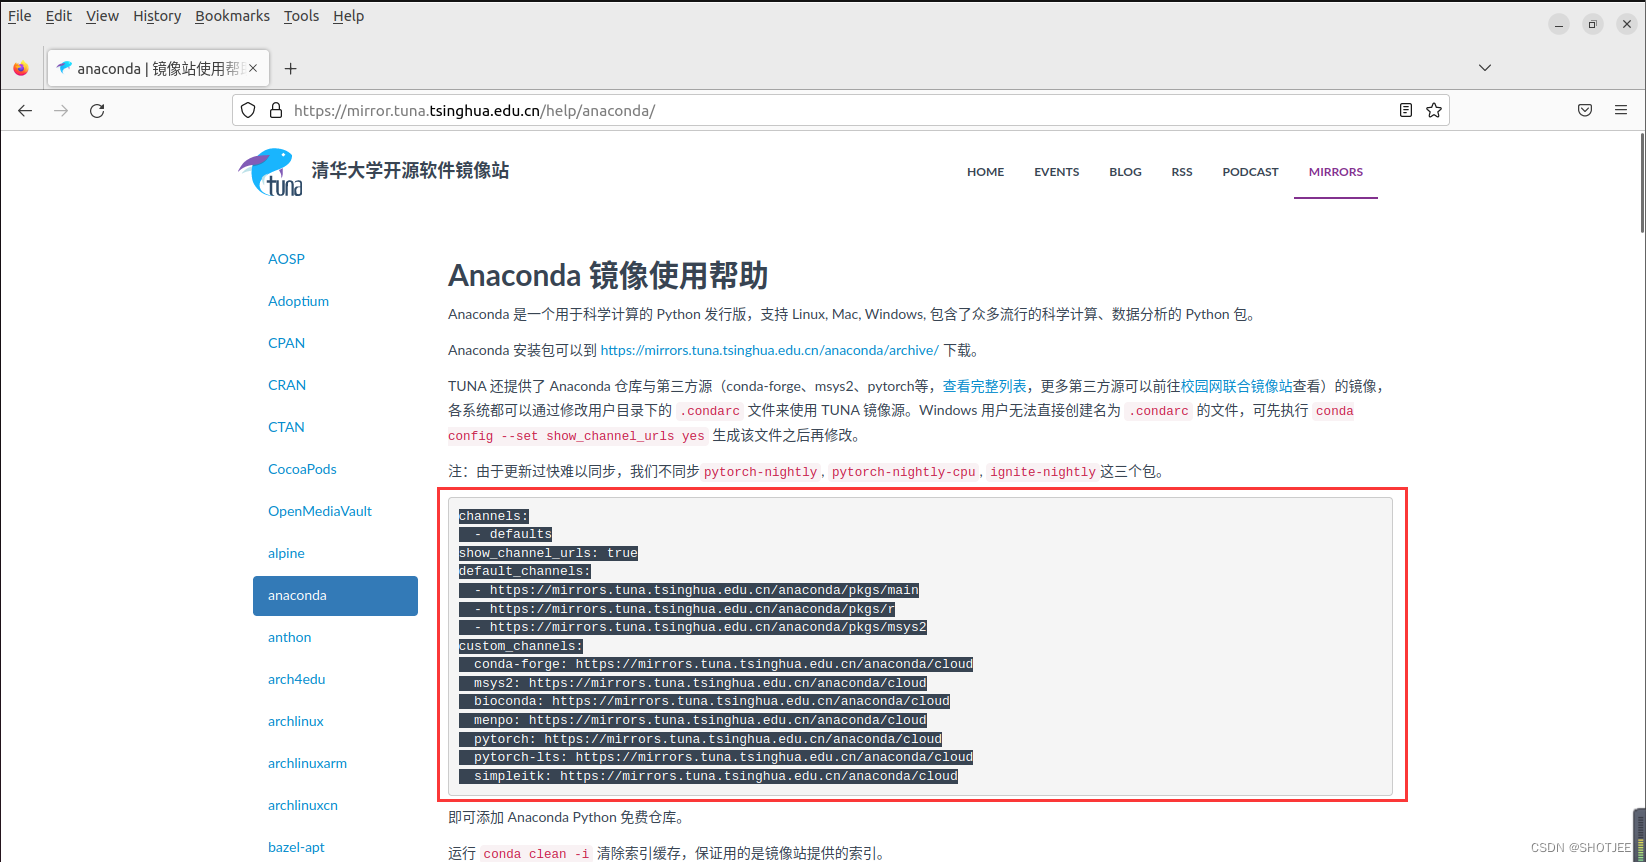Open AOSP help in sidebar
1646x862 pixels.
pos(286,259)
